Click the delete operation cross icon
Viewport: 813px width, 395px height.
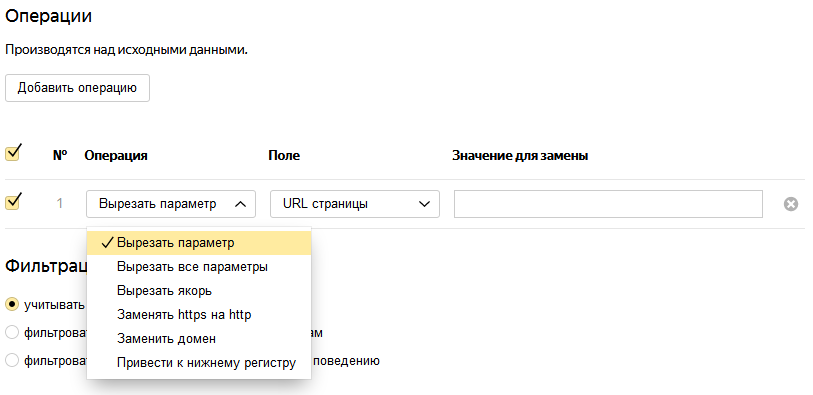coord(791,204)
